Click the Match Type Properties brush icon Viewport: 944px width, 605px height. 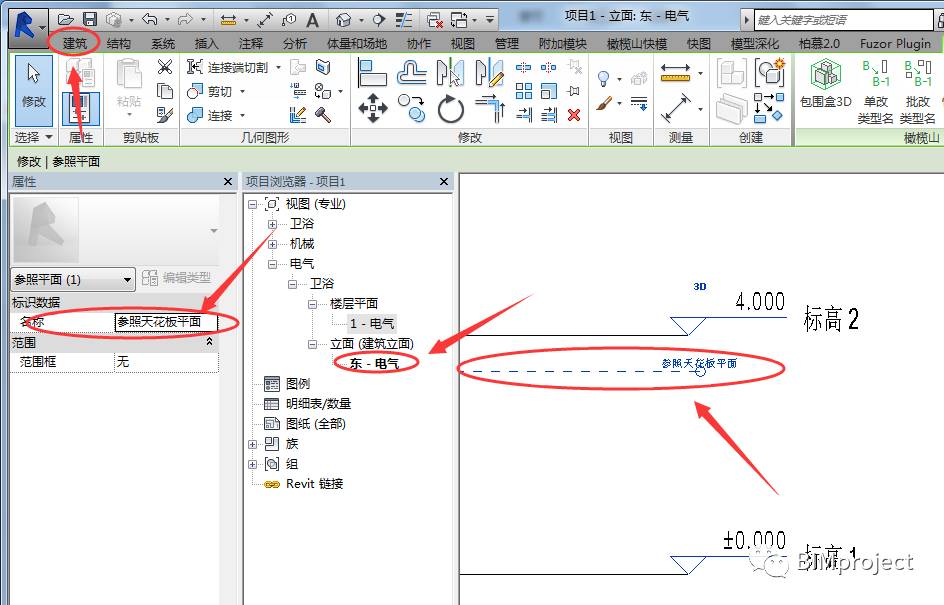[x=164, y=114]
